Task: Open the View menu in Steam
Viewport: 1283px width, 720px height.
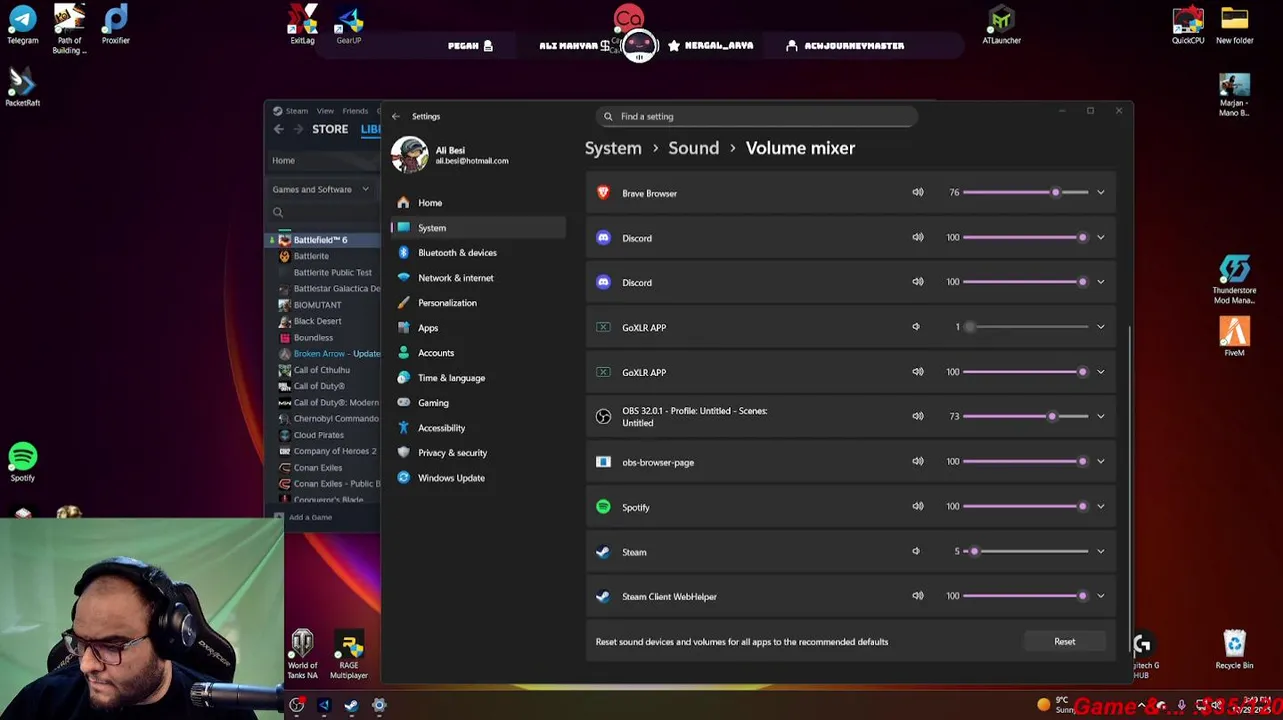Action: (325, 111)
